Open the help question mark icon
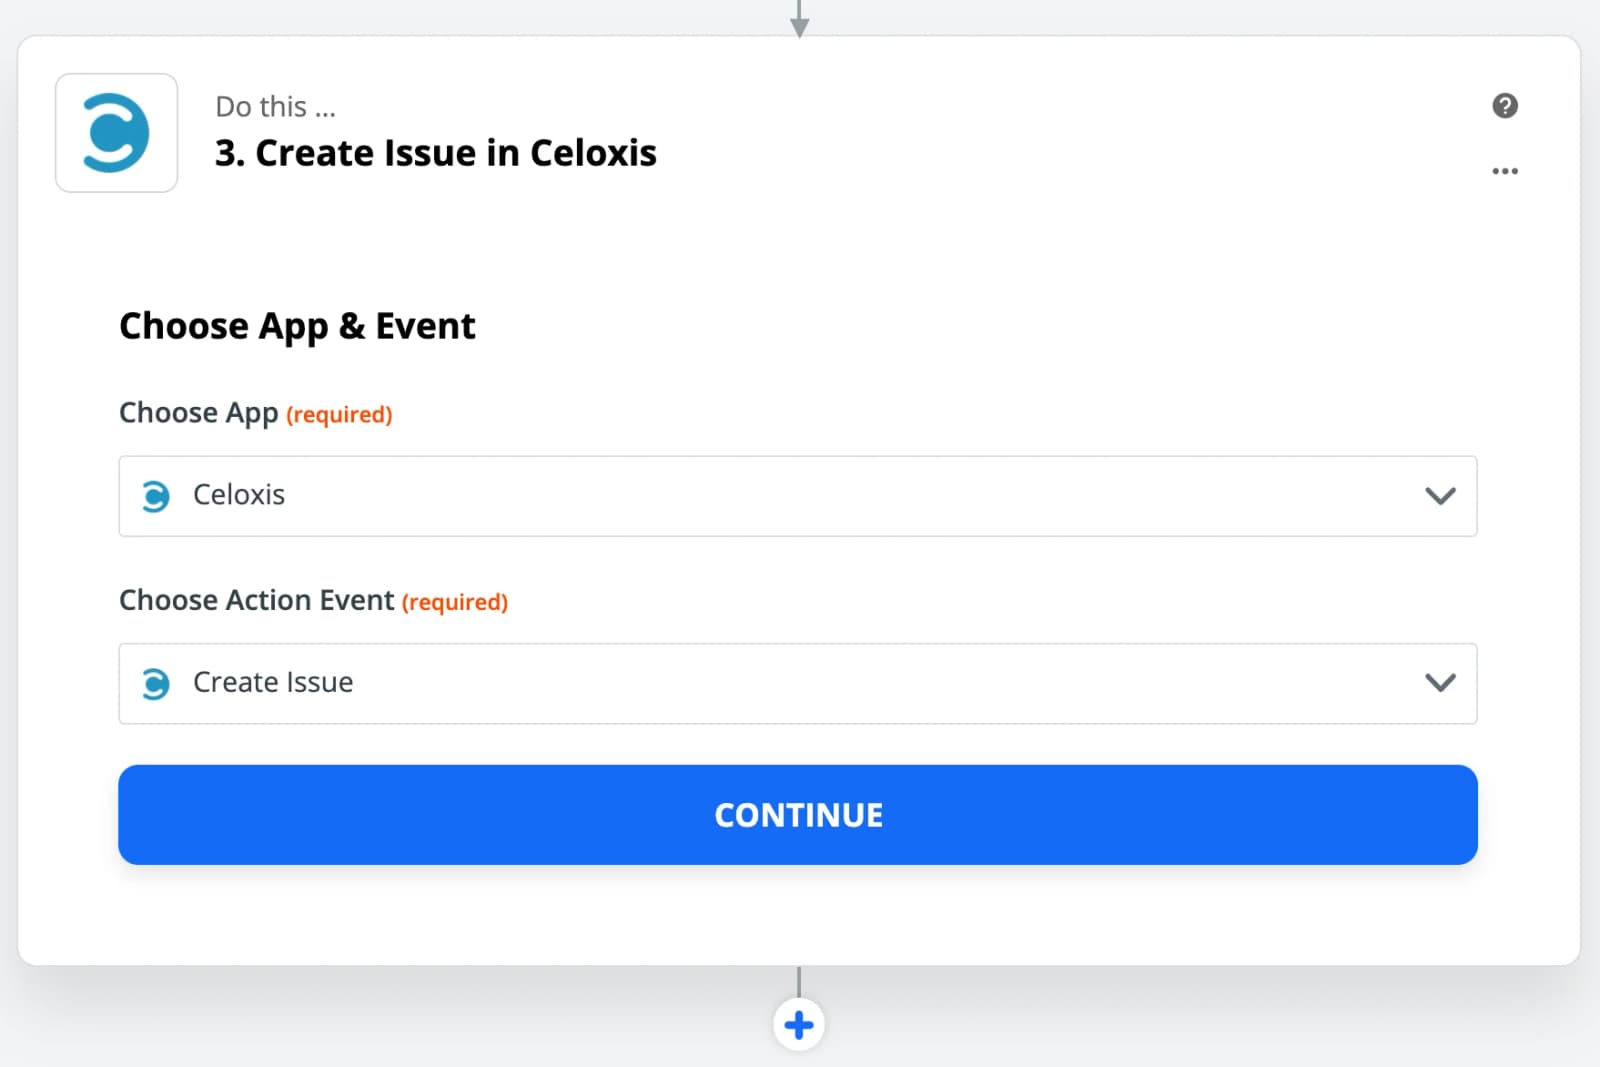1600x1067 pixels. pyautogui.click(x=1505, y=106)
